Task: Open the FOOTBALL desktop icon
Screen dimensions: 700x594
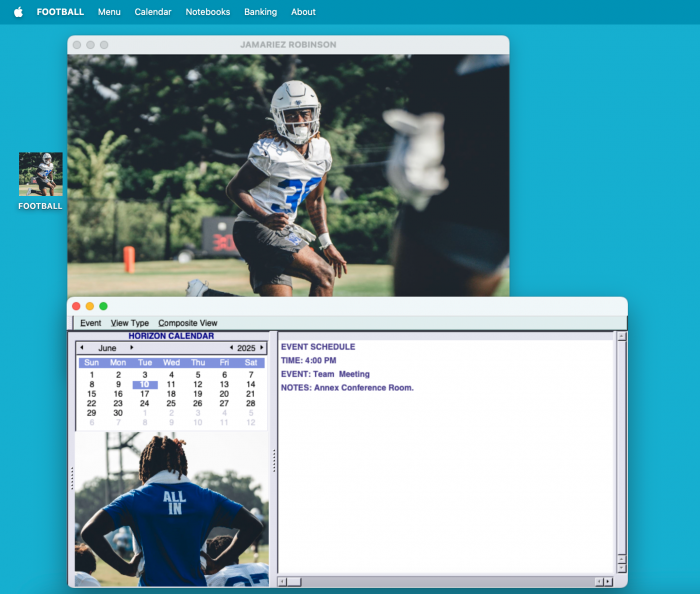Action: click(40, 175)
